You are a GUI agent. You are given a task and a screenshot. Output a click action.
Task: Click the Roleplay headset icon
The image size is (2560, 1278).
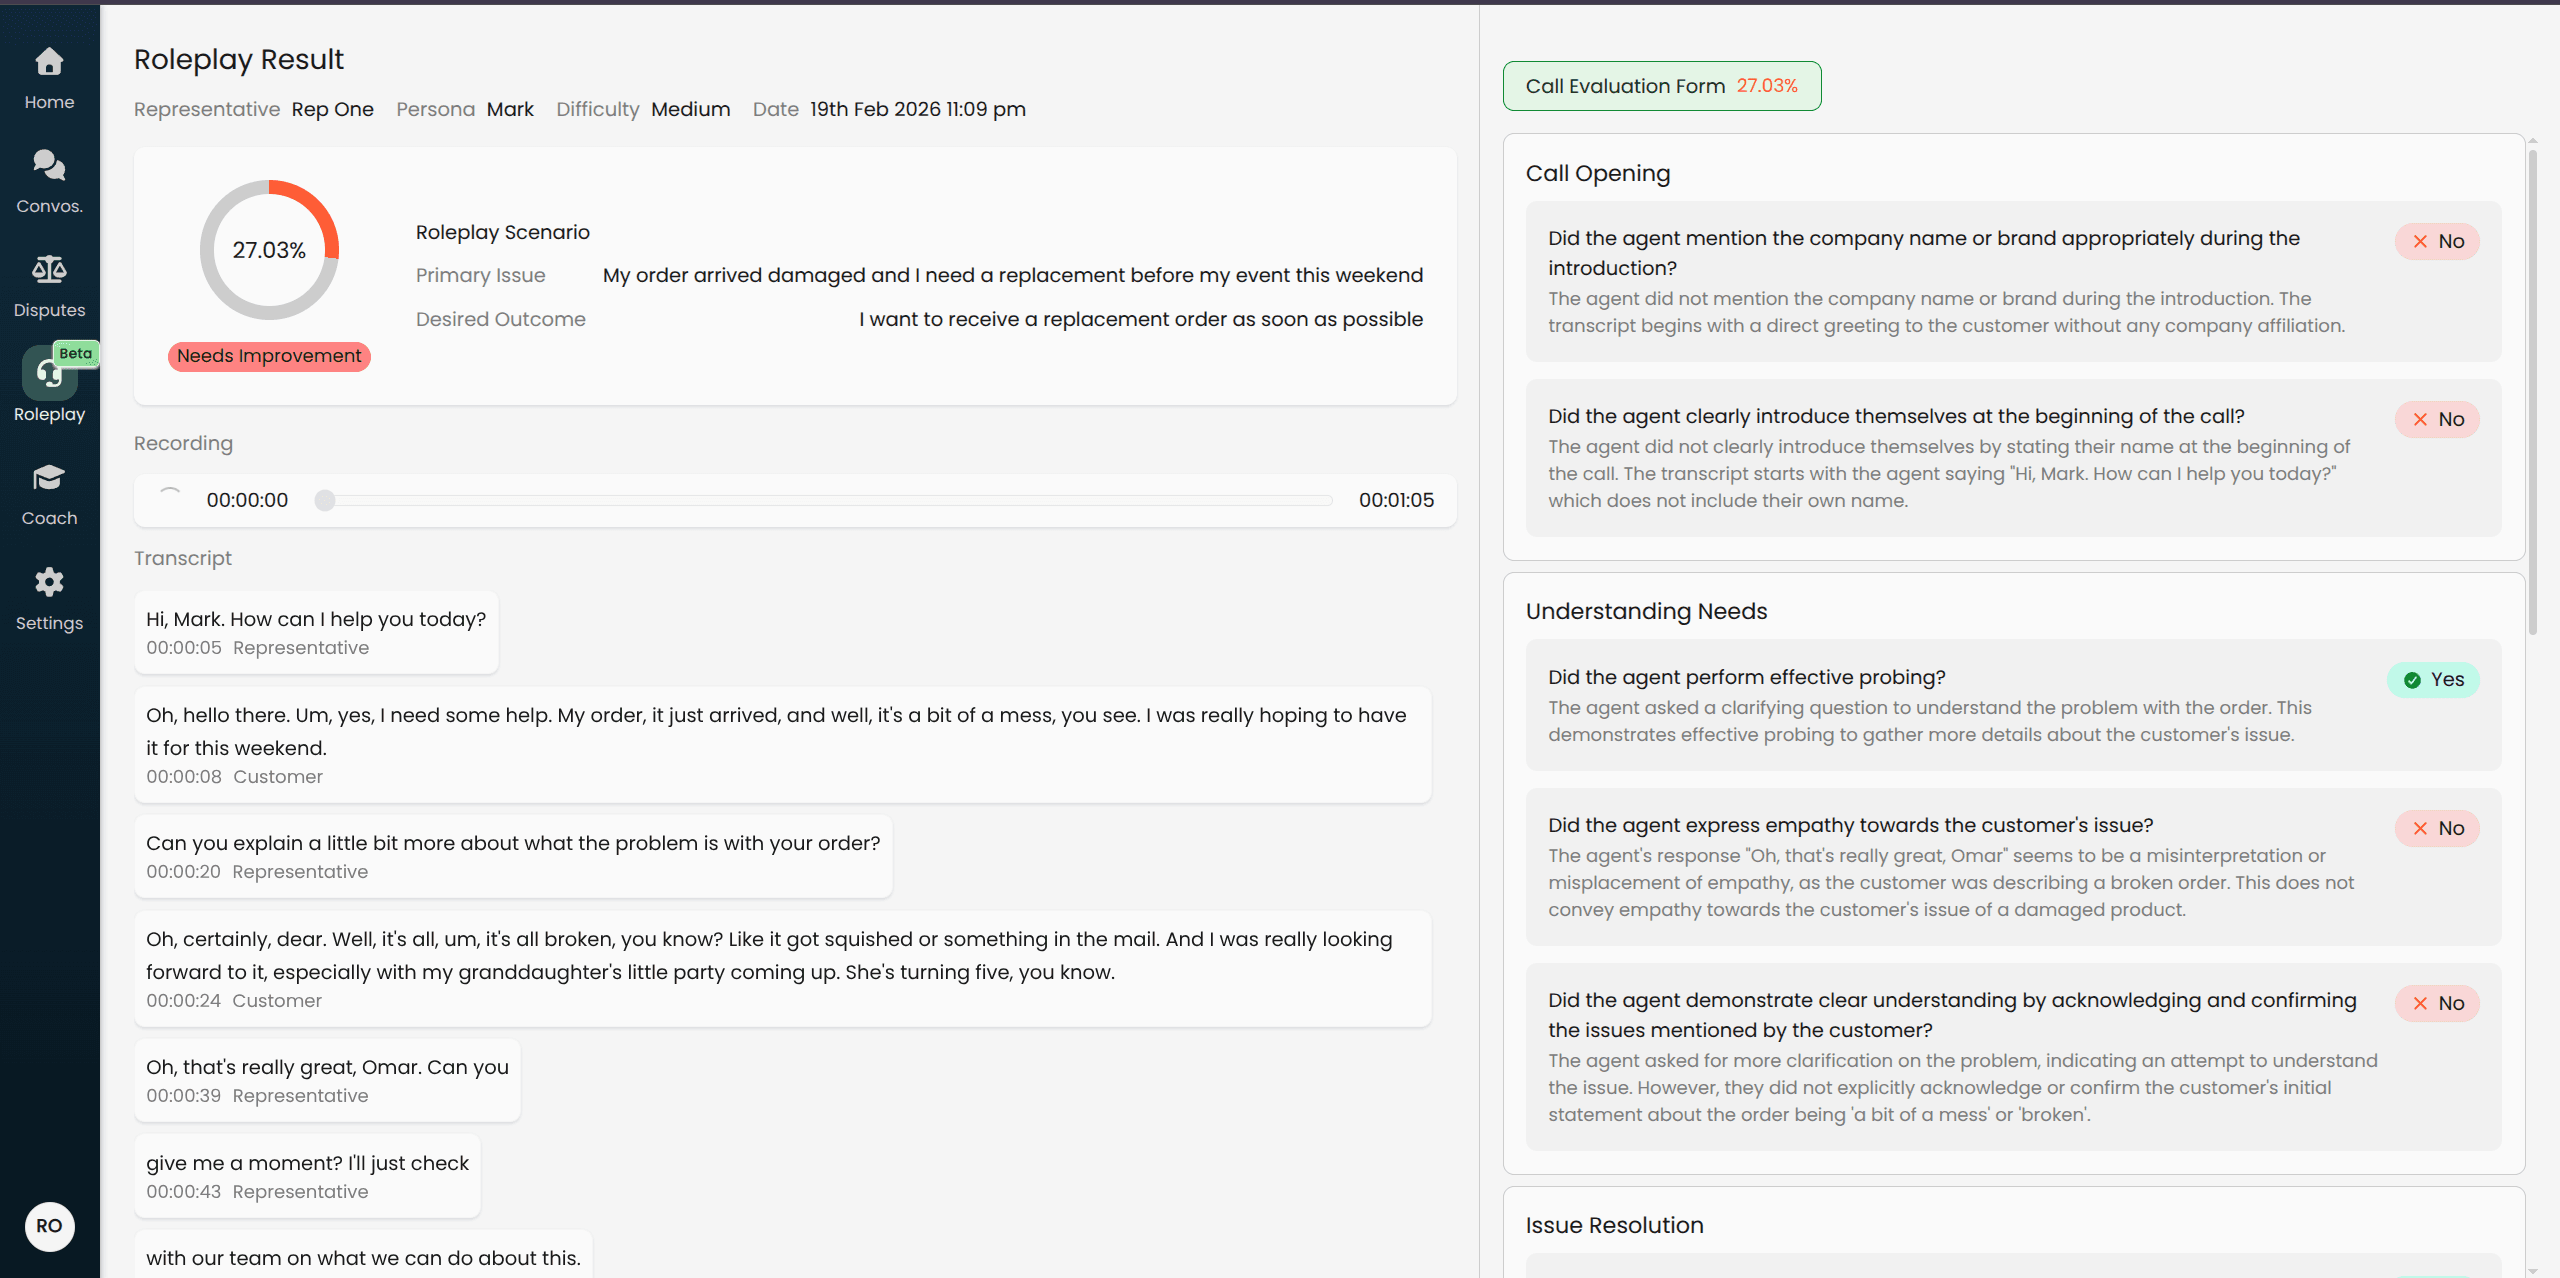pos(49,373)
